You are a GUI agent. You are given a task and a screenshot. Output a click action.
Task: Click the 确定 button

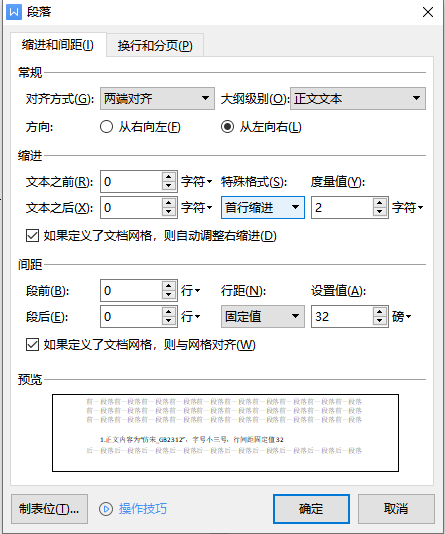tap(311, 509)
